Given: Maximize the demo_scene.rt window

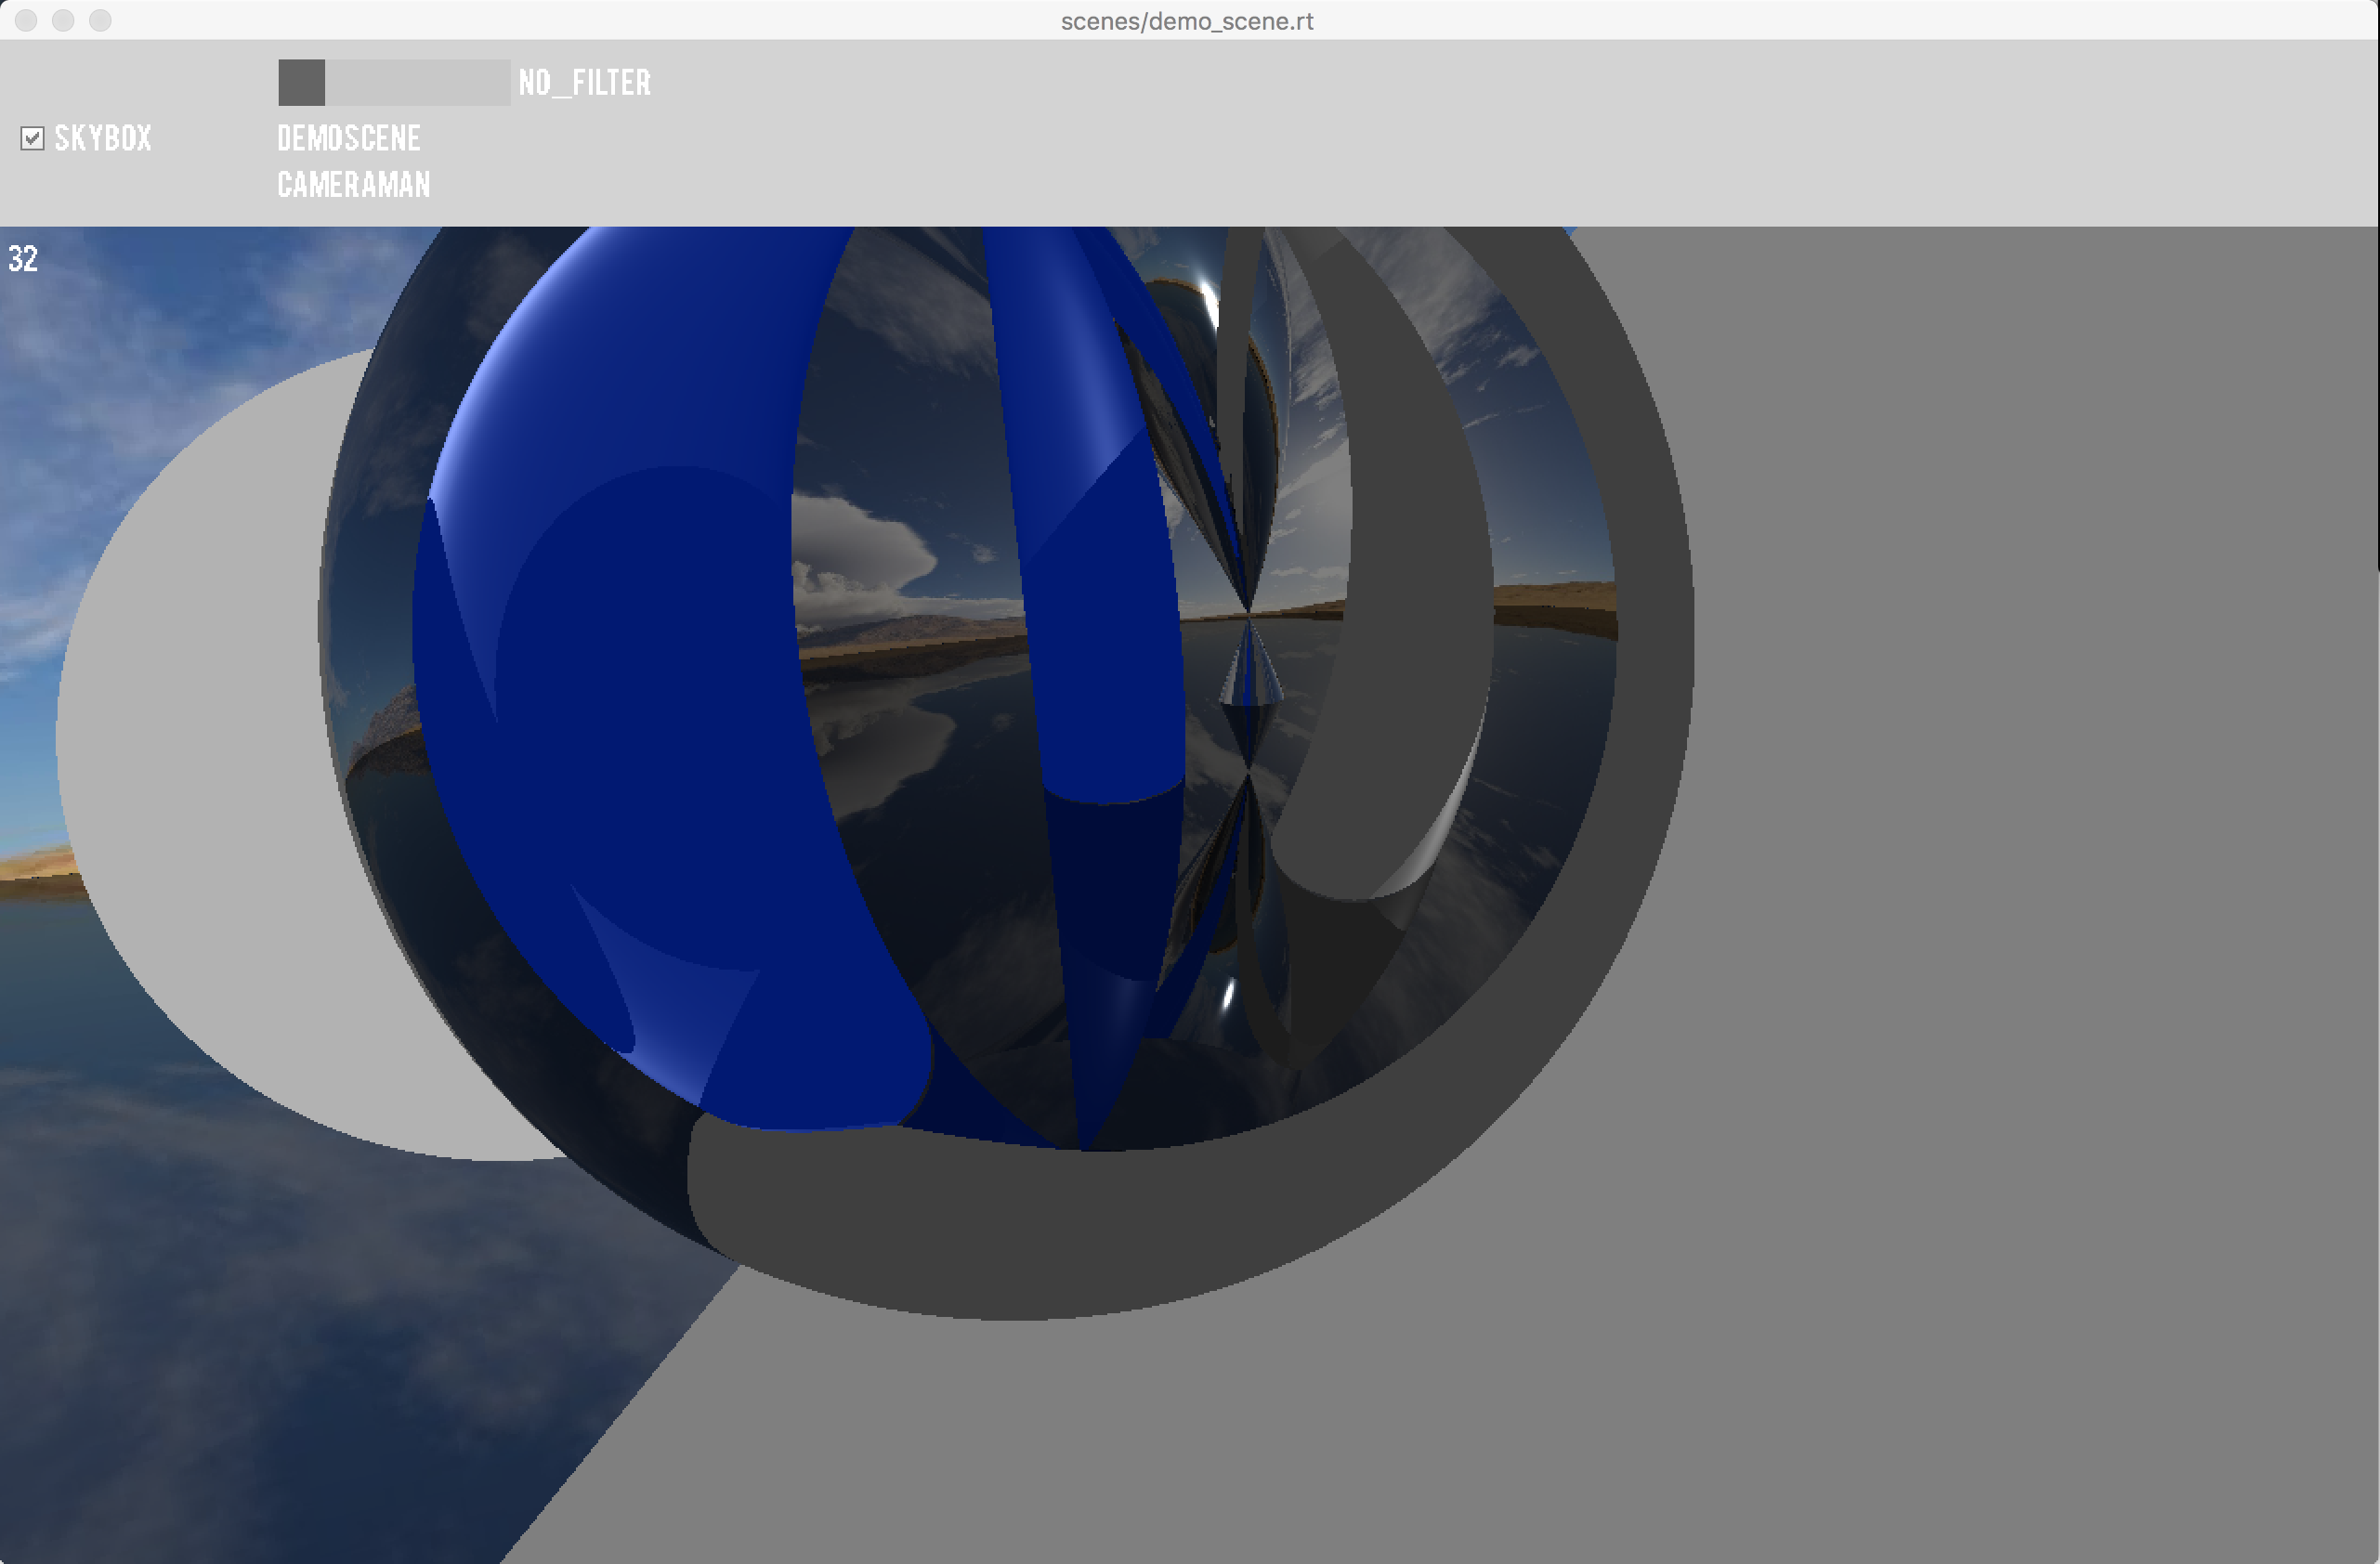Looking at the screenshot, I should (100, 20).
